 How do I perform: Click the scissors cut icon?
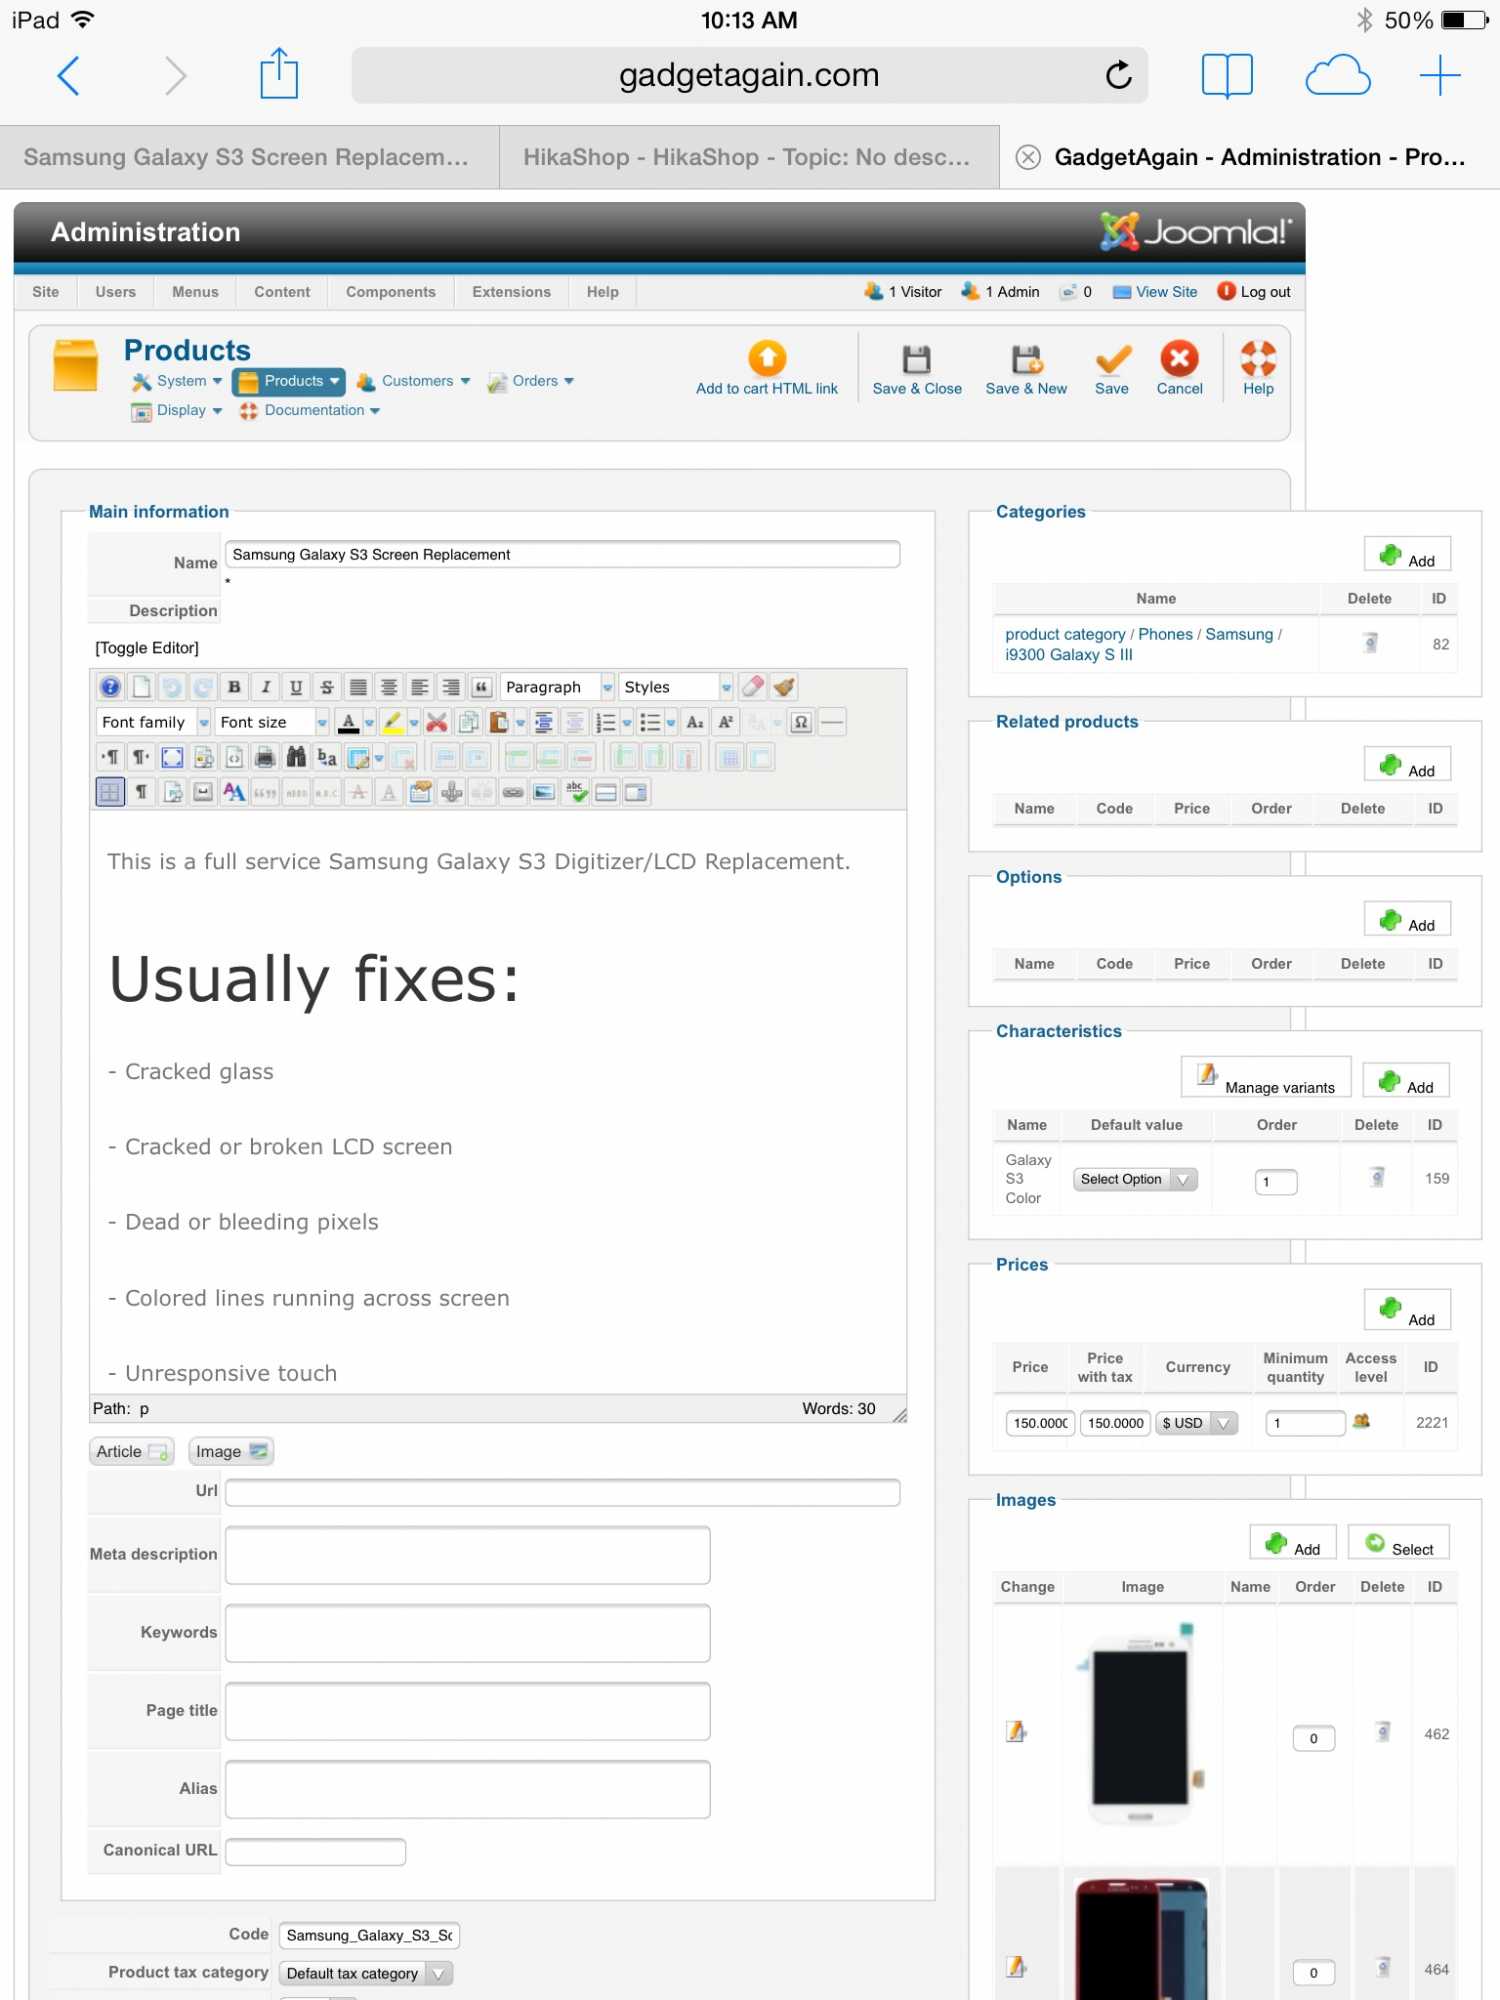(437, 722)
